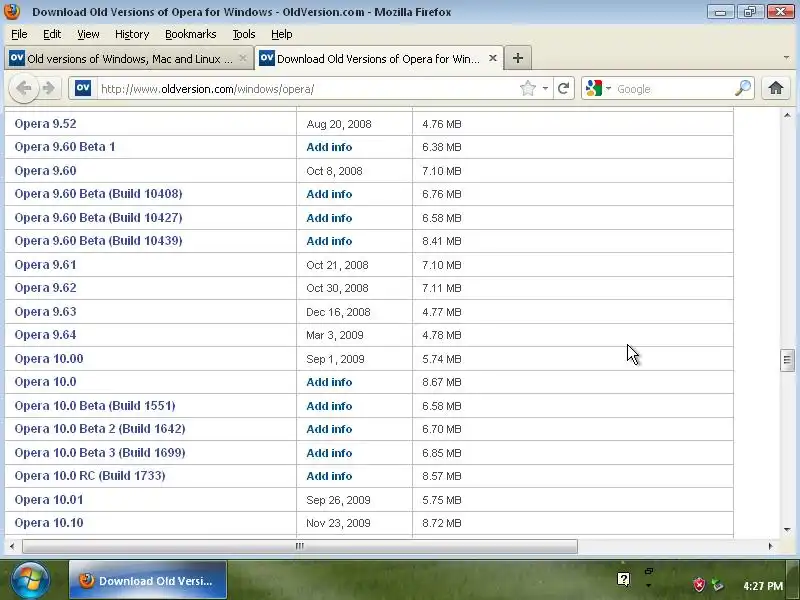The height and width of the screenshot is (600, 800).
Task: Show hidden tray icons arrow
Action: (x=648, y=585)
